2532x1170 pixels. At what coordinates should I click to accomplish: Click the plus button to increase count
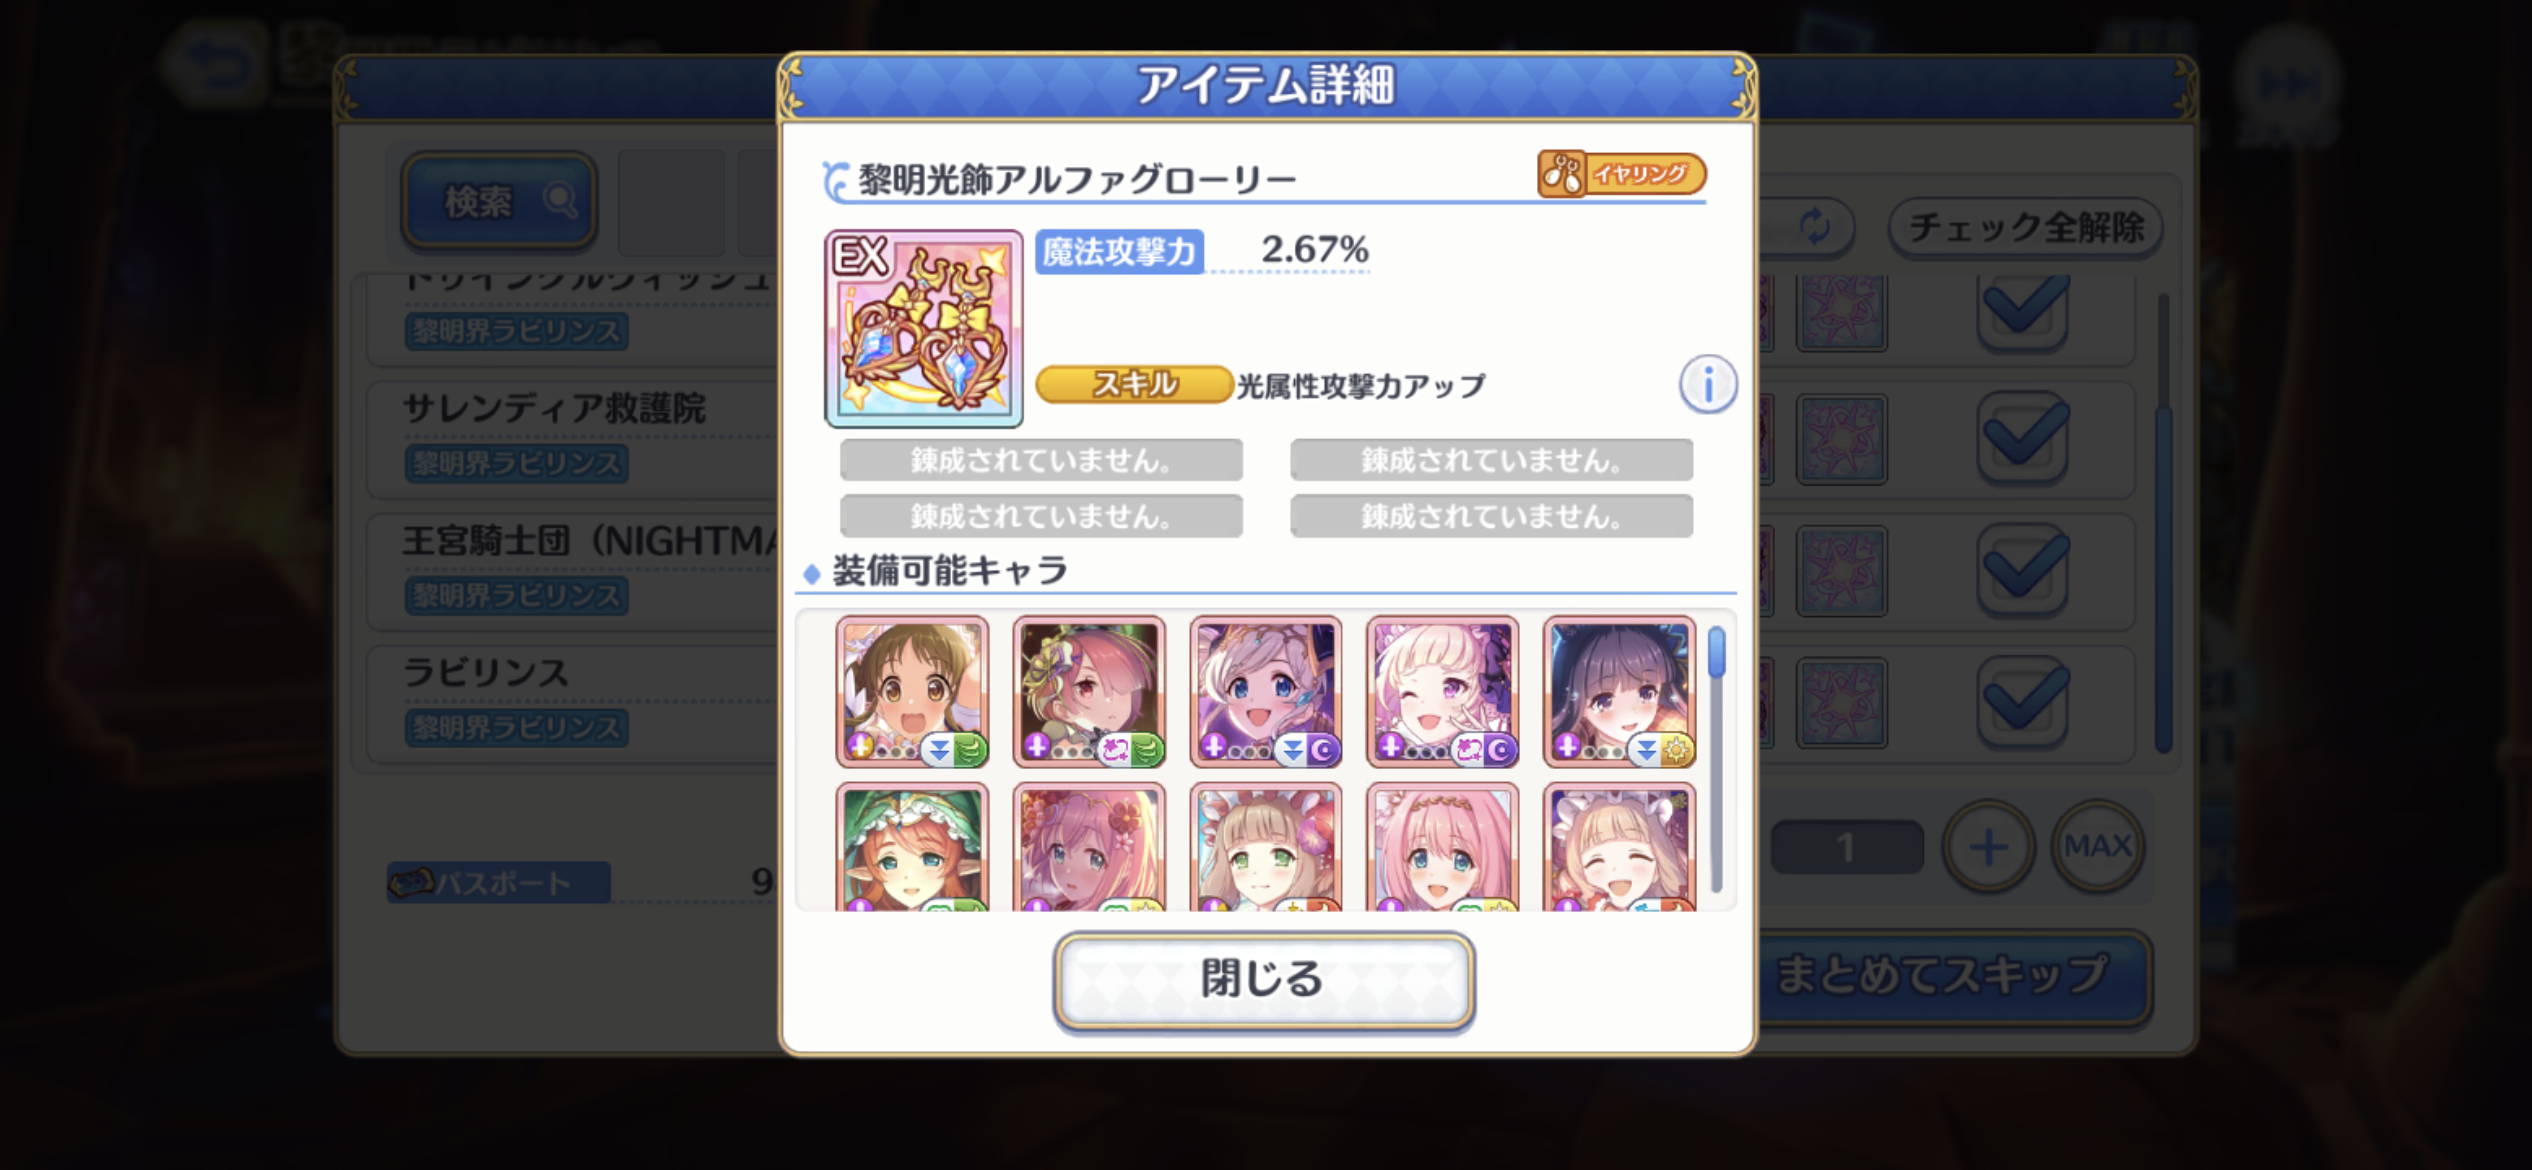(x=1988, y=847)
